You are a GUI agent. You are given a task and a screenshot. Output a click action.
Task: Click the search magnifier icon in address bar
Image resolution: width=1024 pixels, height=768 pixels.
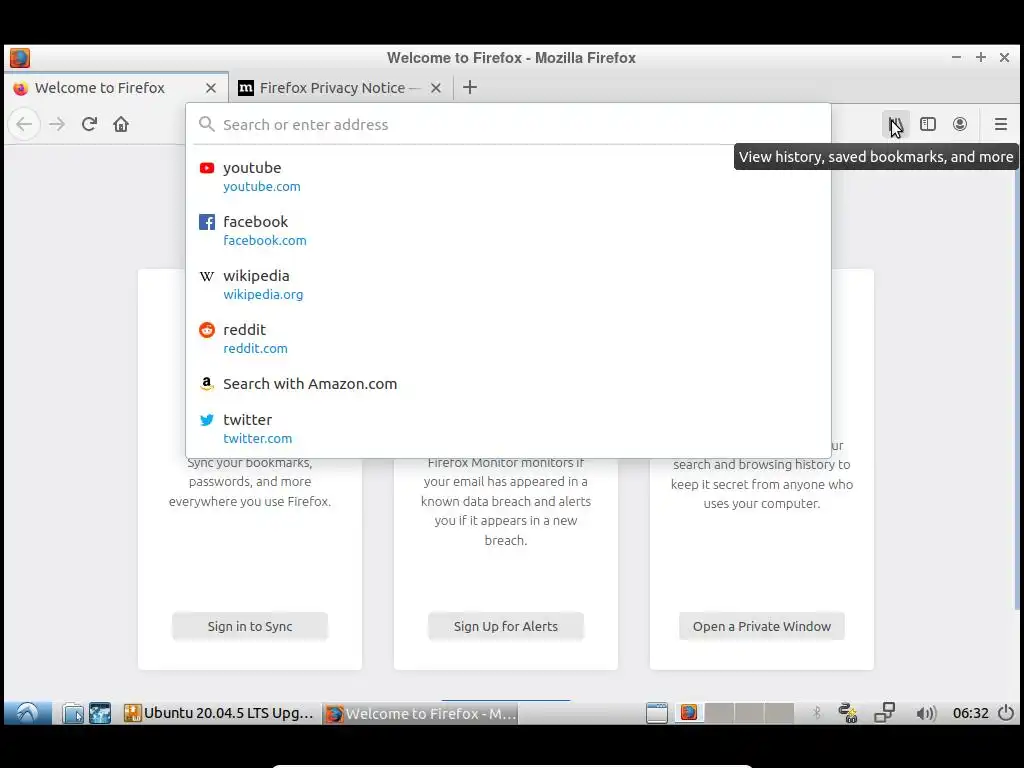[206, 124]
